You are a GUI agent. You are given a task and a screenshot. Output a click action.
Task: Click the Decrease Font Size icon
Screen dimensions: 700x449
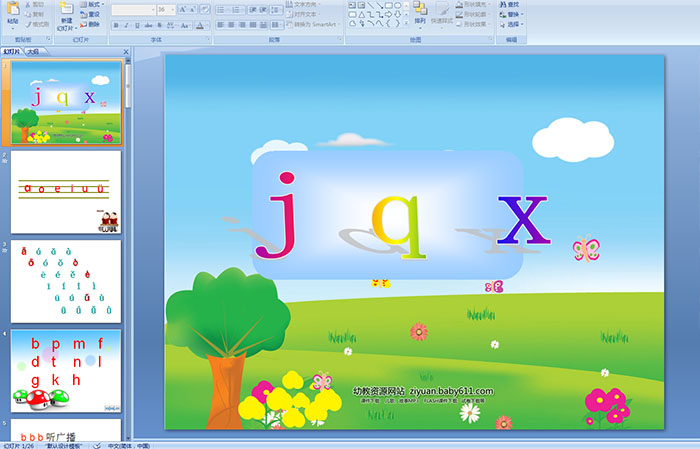click(193, 9)
